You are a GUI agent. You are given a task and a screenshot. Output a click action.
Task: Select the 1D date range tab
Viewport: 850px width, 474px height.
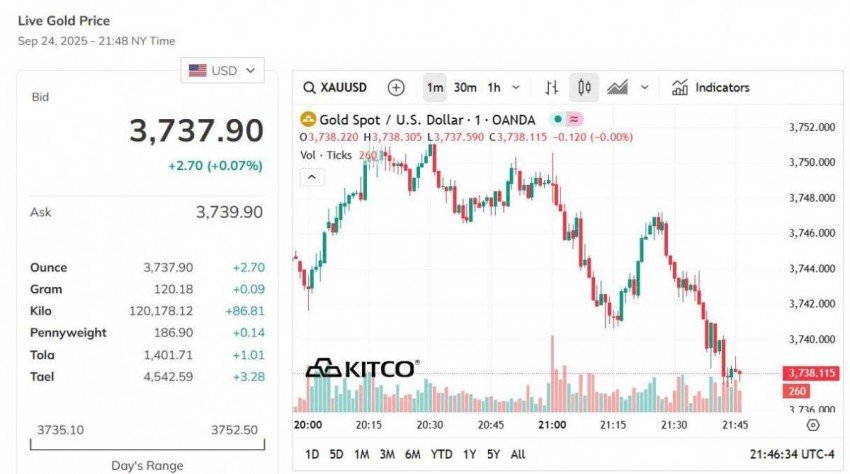tap(312, 454)
